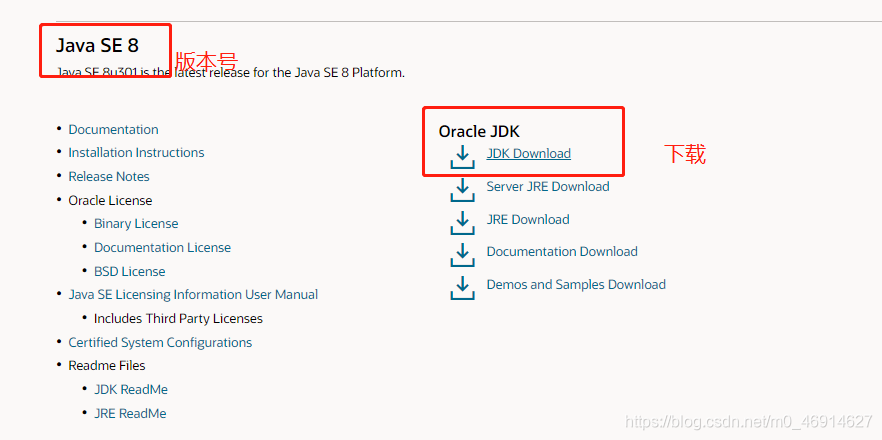
Task: Open the JDK Download link
Action: coord(529,154)
